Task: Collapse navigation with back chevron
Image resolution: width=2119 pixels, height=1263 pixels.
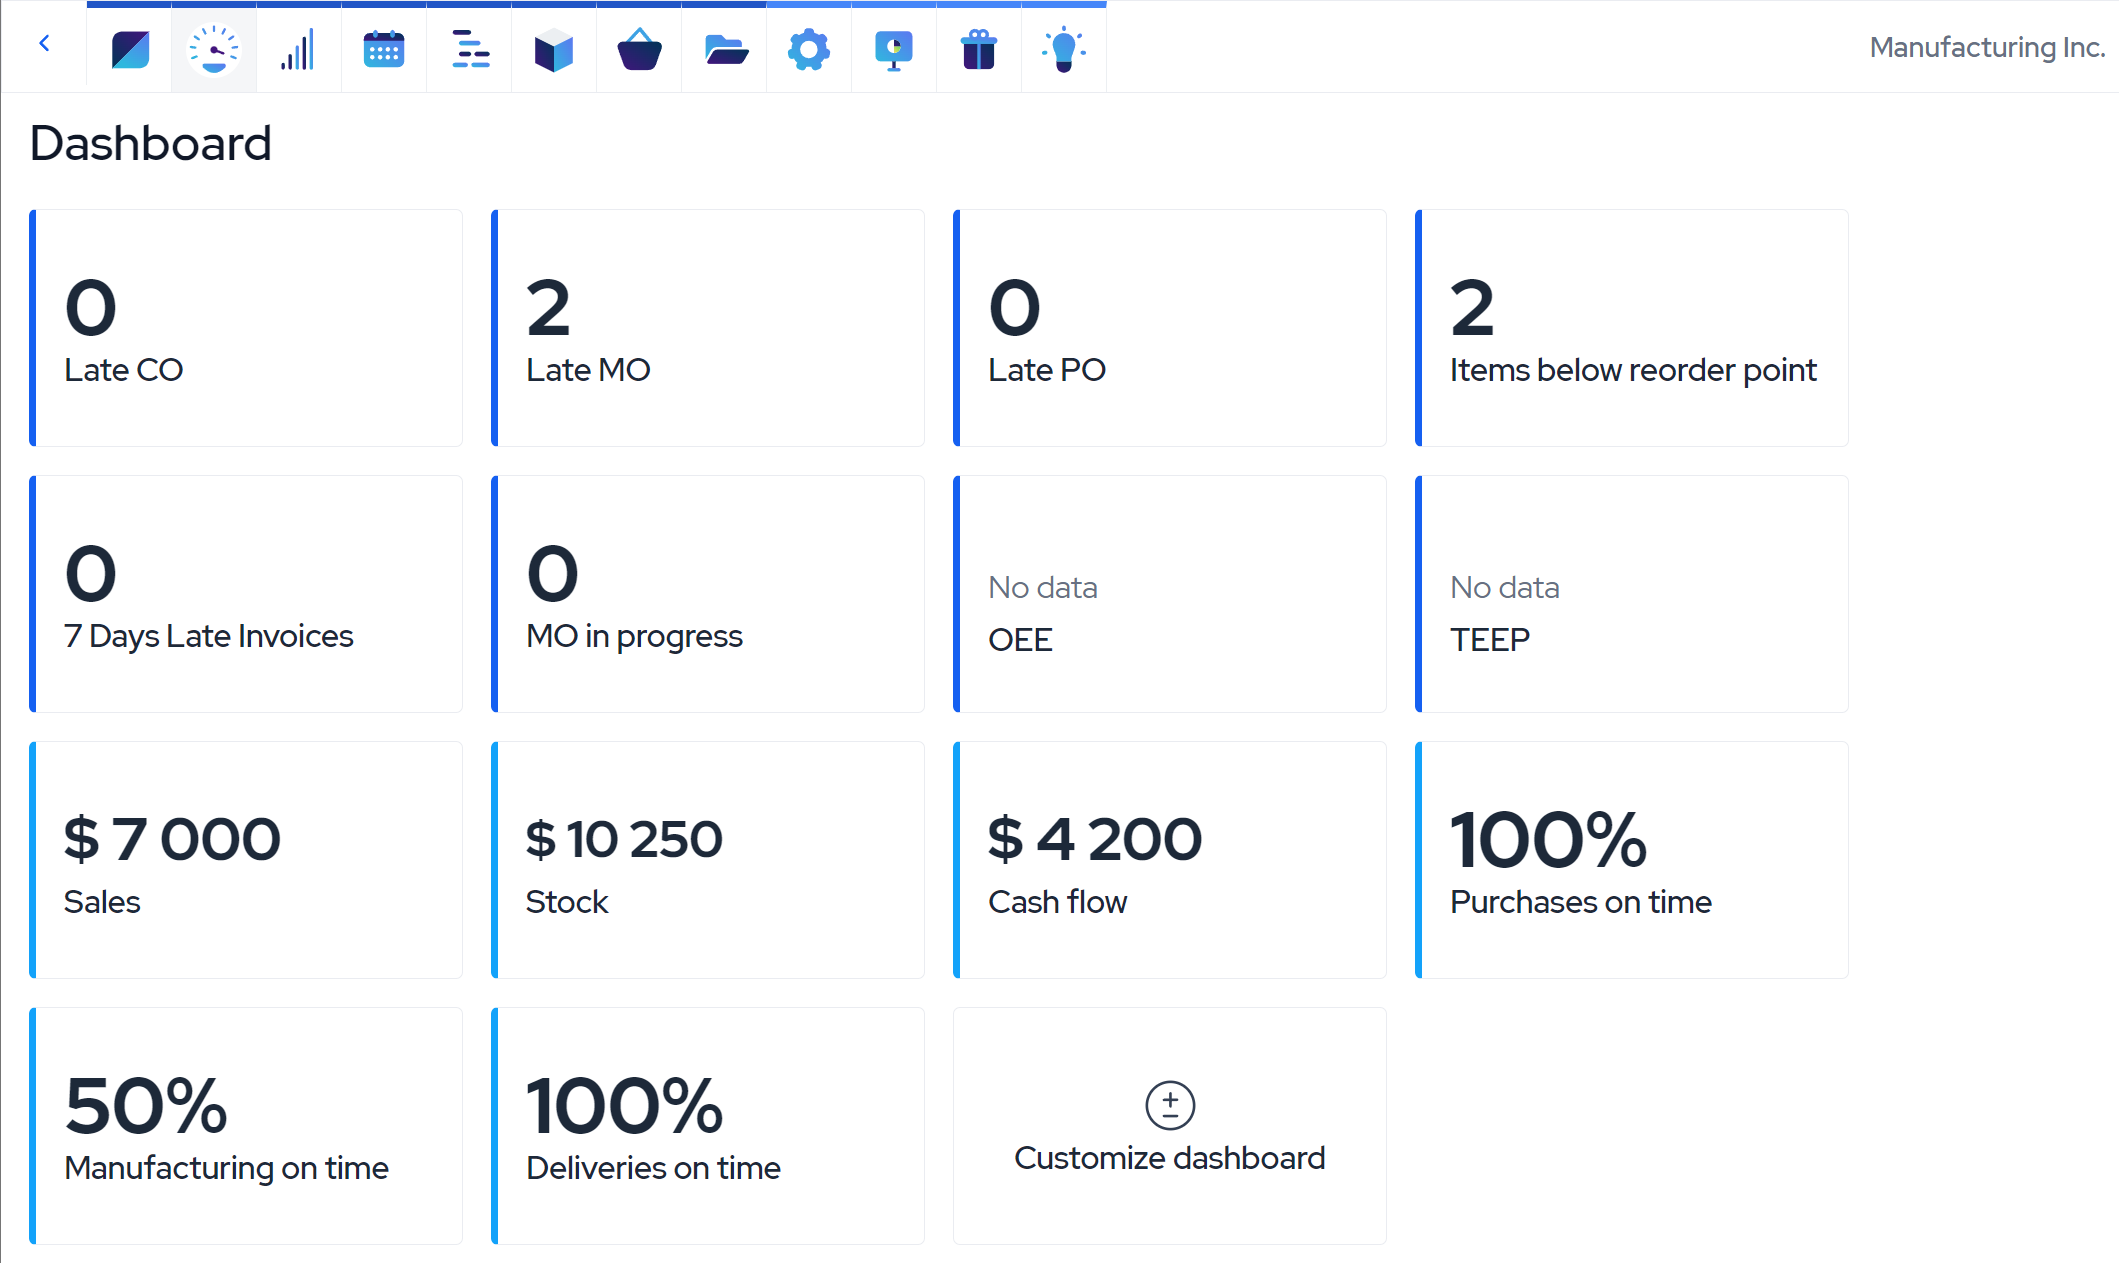Action: click(44, 43)
